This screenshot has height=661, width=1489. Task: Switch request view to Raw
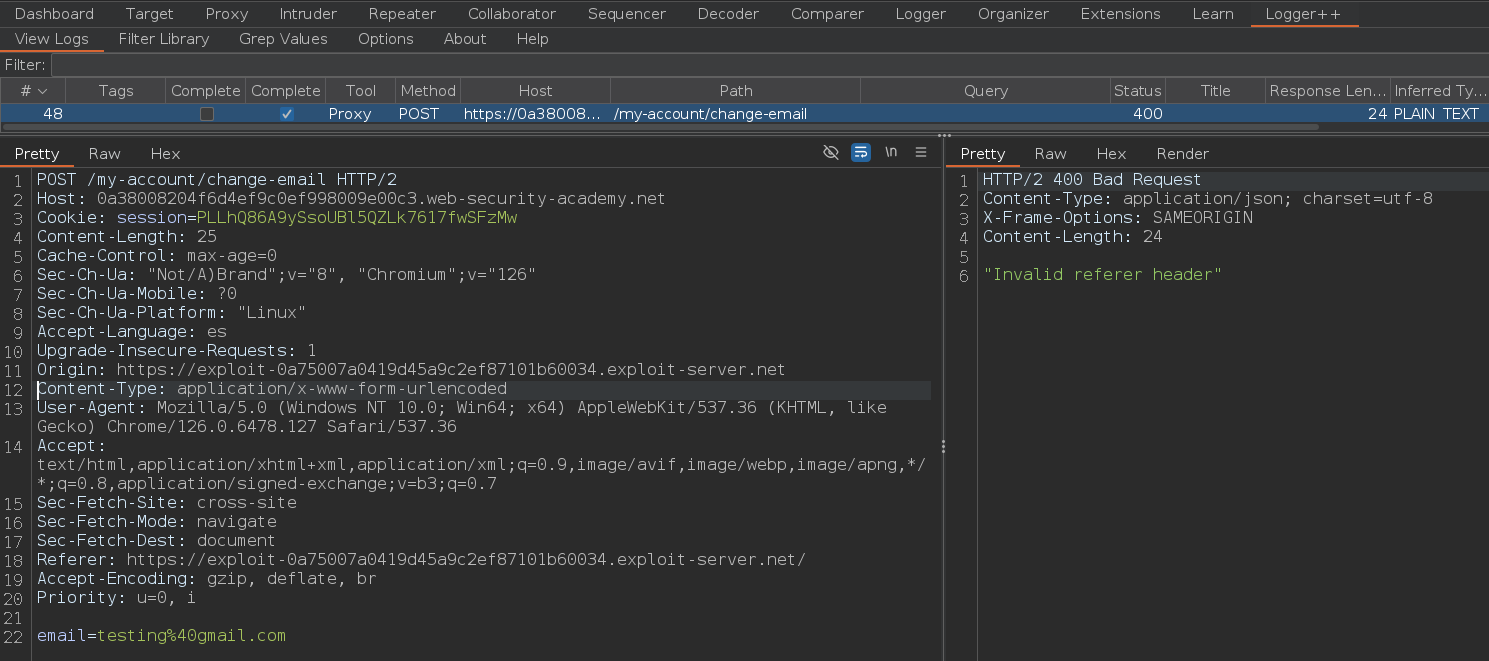[x=105, y=154]
